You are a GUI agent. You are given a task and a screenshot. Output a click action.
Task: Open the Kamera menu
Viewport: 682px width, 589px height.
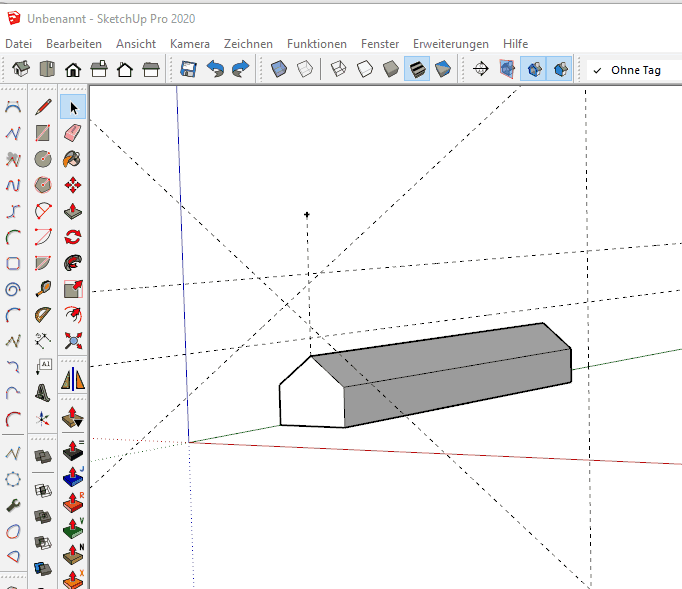(190, 44)
